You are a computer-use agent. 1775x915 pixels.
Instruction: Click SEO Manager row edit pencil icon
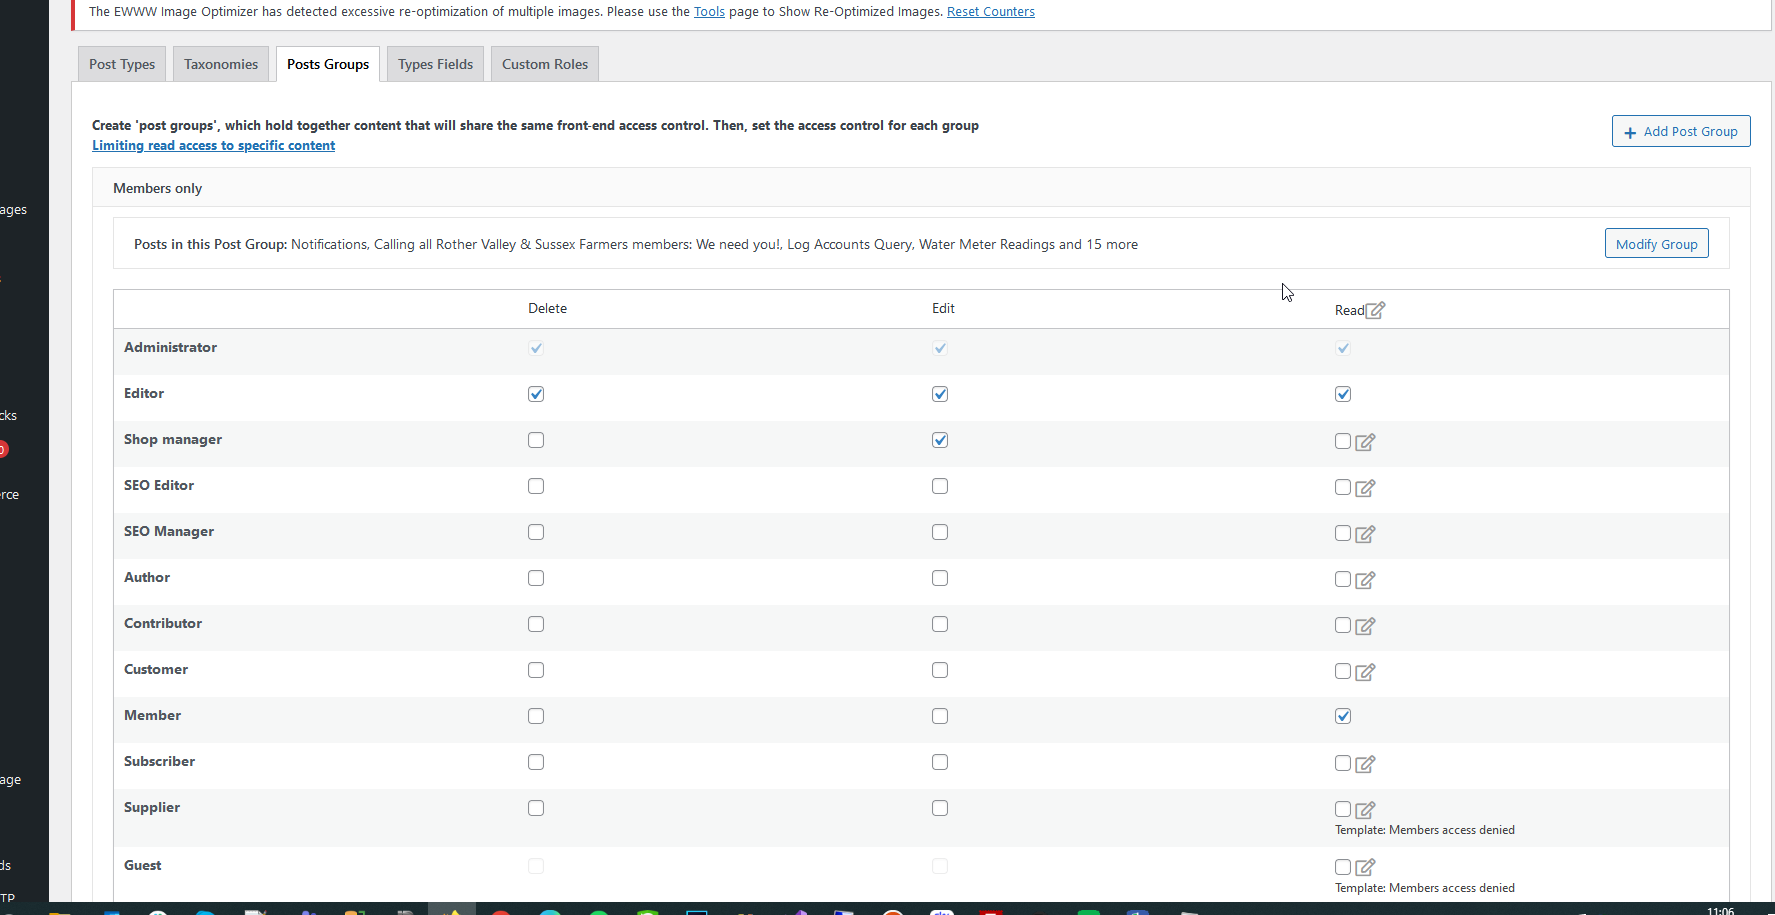(1365, 534)
